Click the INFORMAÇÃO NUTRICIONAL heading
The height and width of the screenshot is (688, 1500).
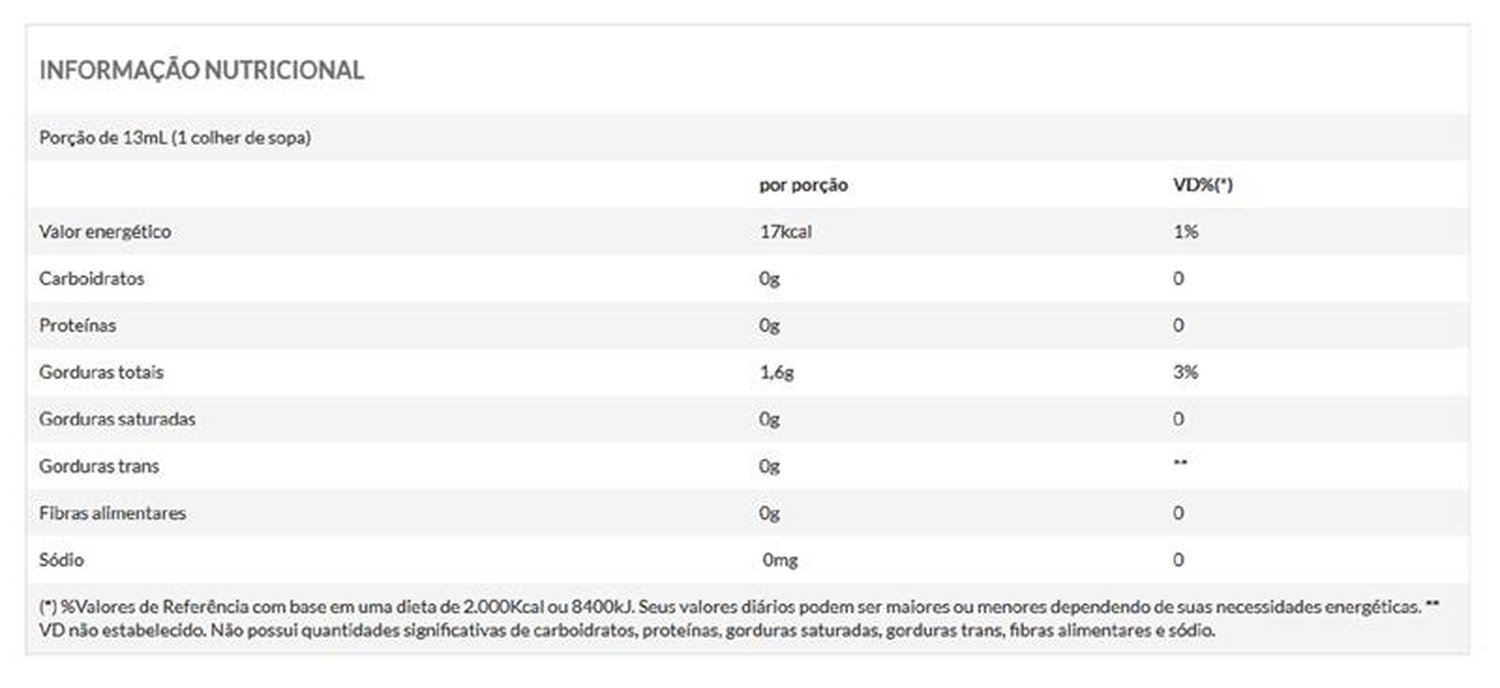coord(201,70)
